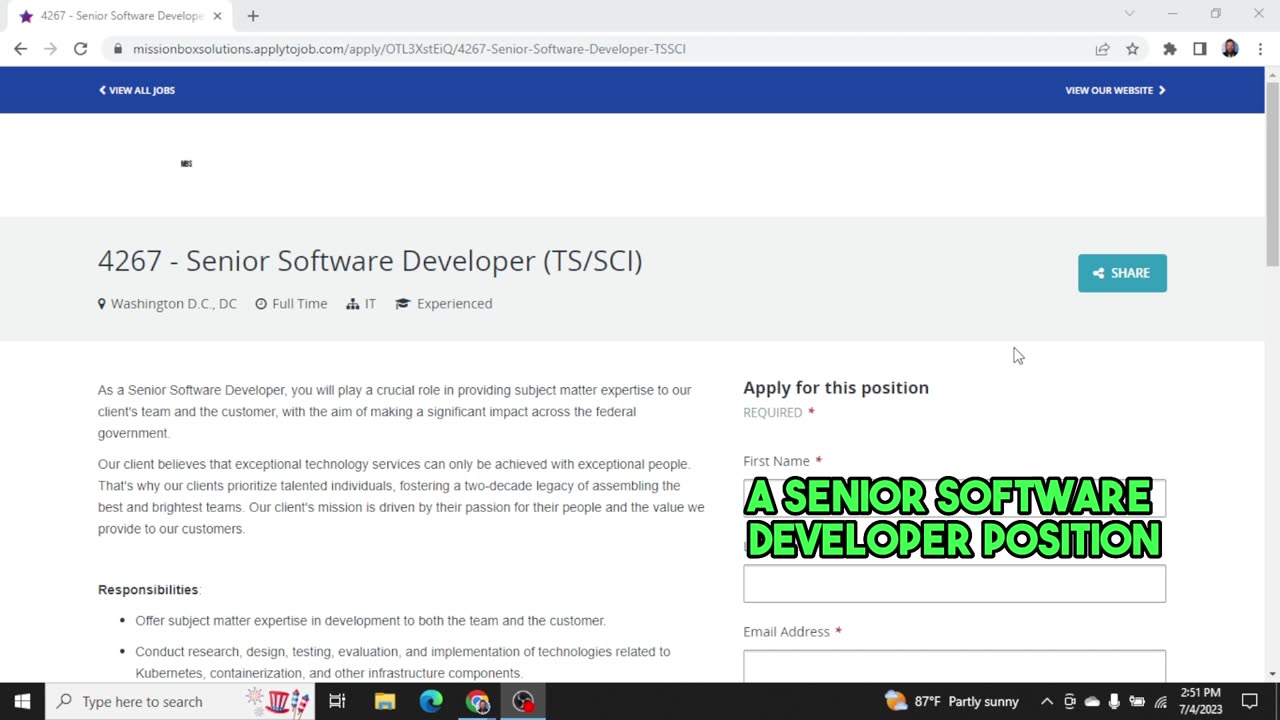Click the small company logo
This screenshot has width=1280, height=720.
186,163
